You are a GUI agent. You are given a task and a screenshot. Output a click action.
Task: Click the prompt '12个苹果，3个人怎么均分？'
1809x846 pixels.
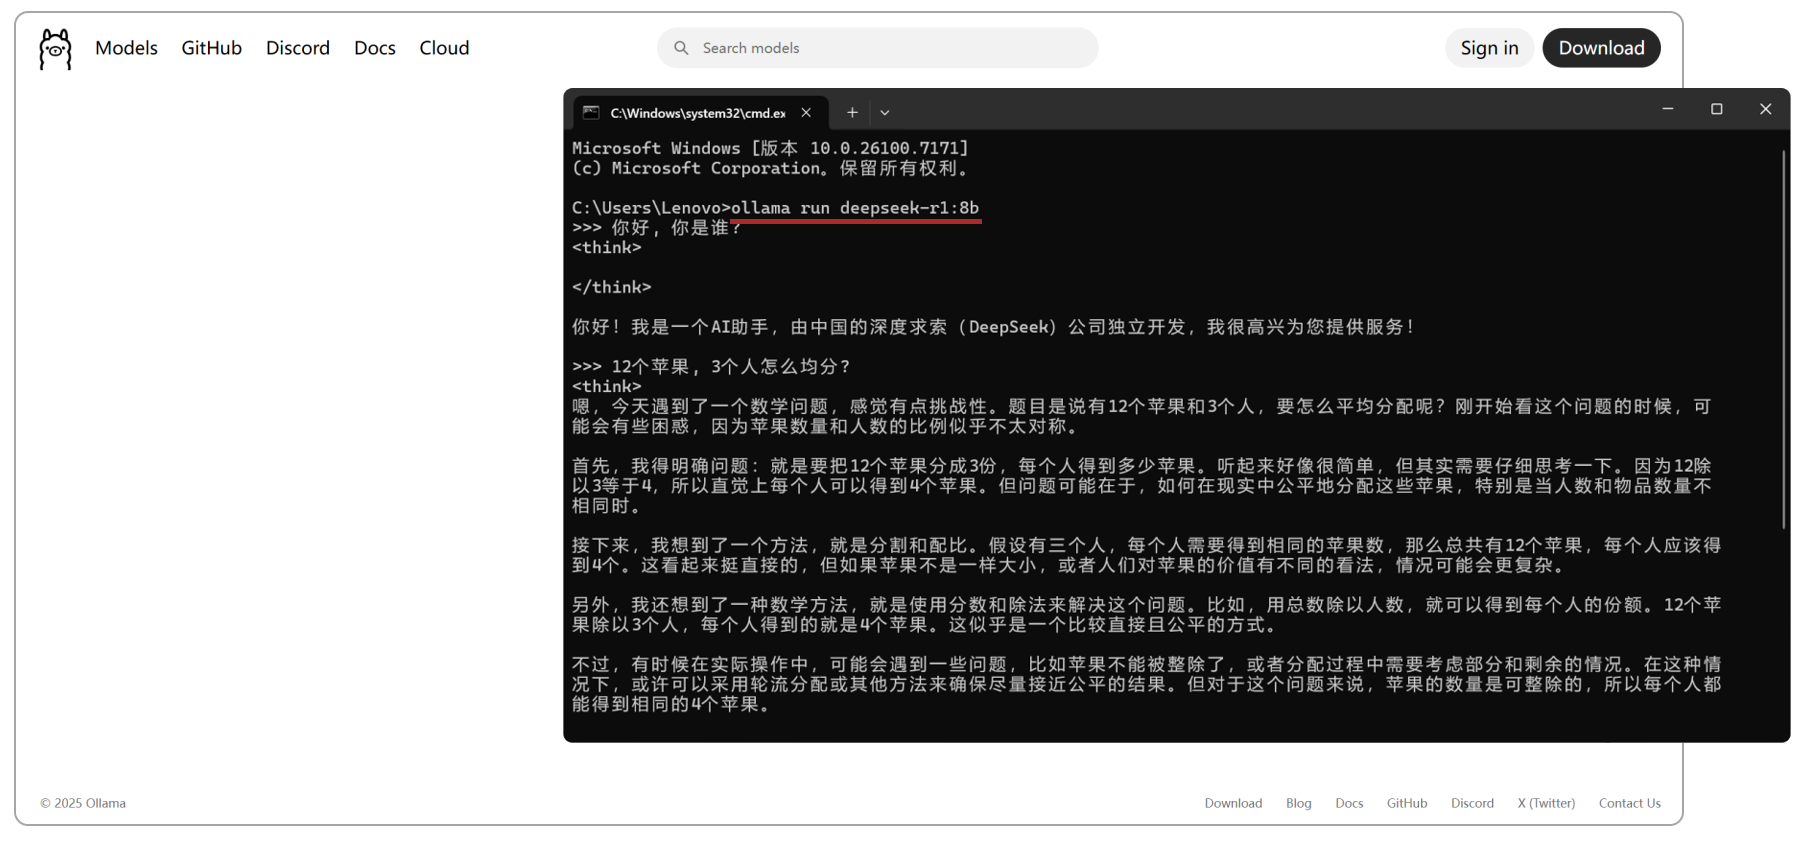(x=731, y=367)
